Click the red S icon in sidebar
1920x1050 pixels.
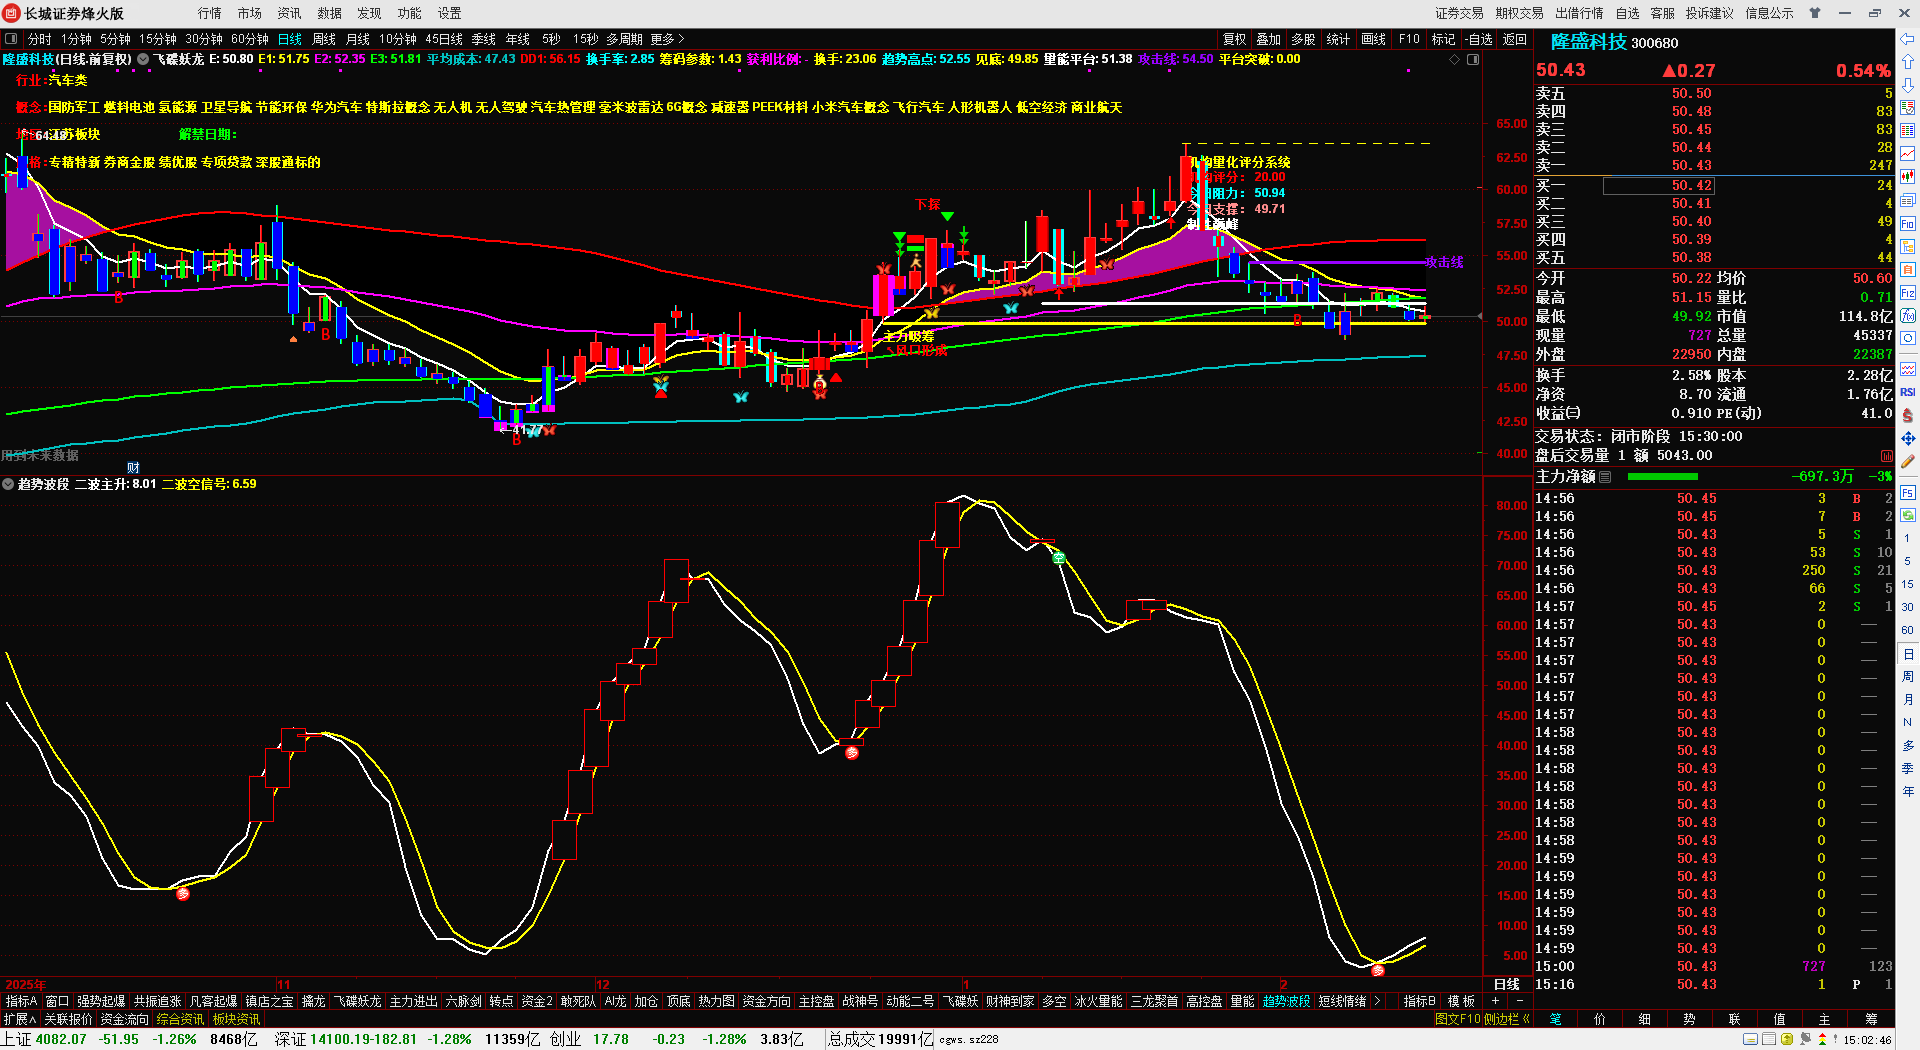(x=1908, y=415)
